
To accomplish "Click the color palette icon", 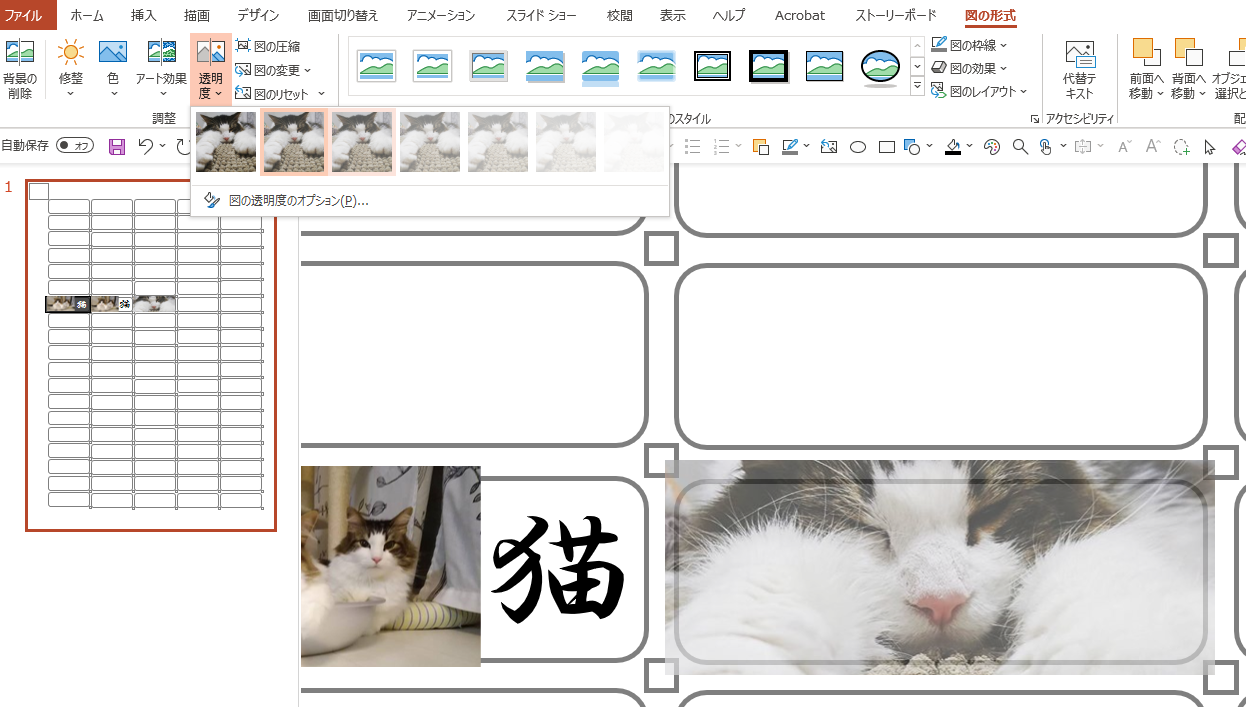I will click(x=991, y=147).
